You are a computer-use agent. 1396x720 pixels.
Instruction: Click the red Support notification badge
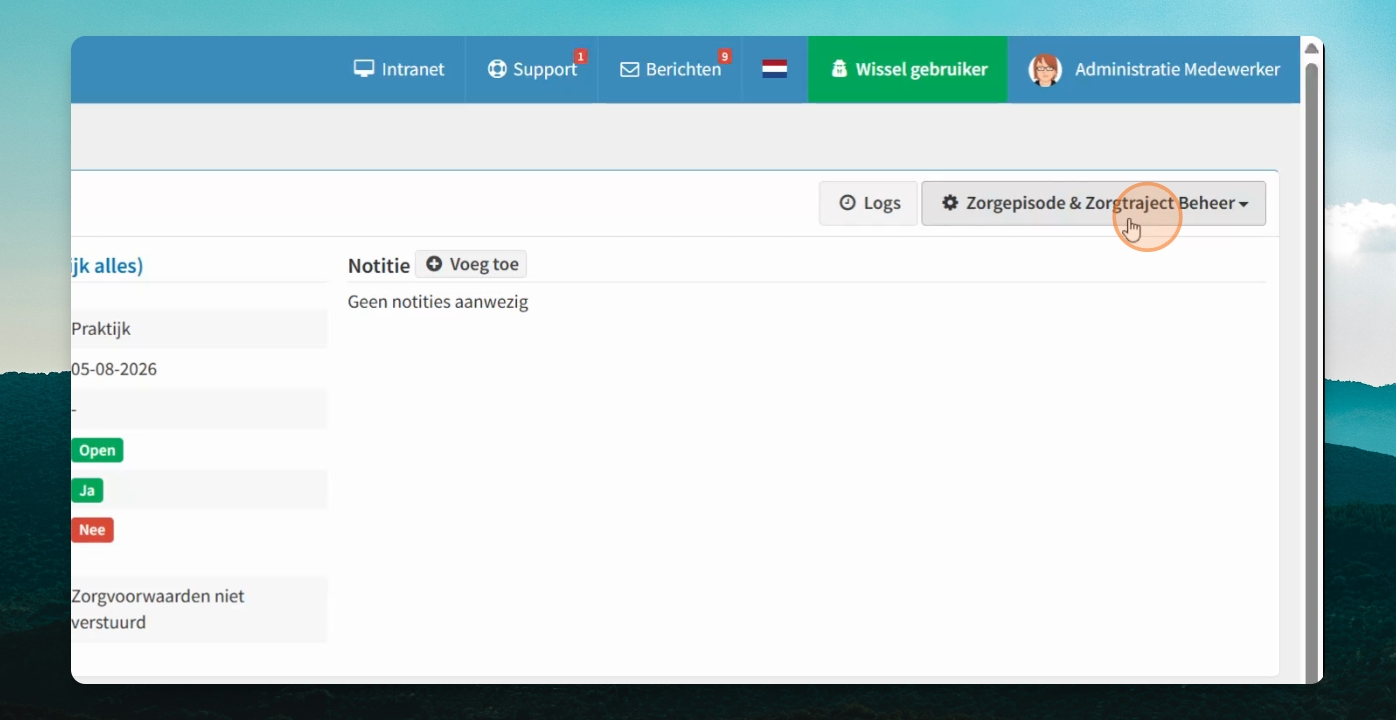[x=580, y=56]
